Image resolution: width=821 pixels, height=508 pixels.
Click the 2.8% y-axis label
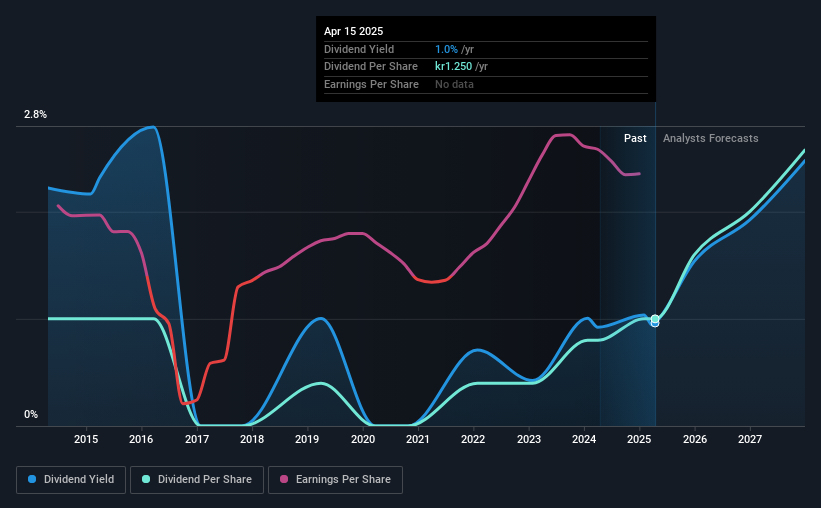35,115
